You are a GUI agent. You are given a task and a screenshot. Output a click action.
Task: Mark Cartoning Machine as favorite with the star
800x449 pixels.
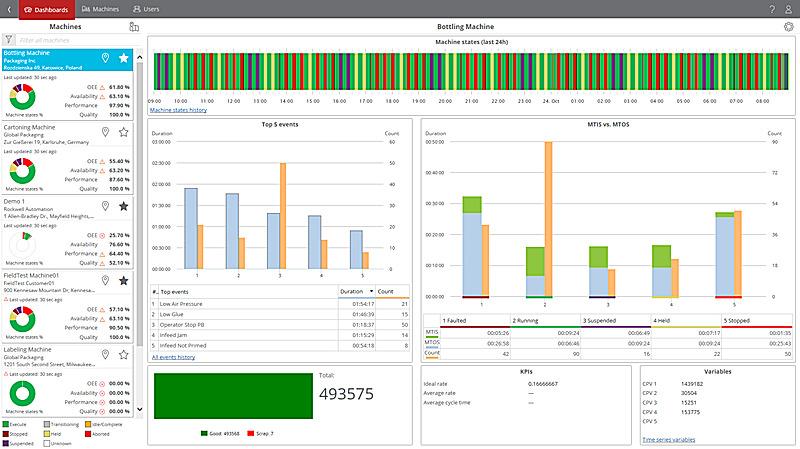124,132
